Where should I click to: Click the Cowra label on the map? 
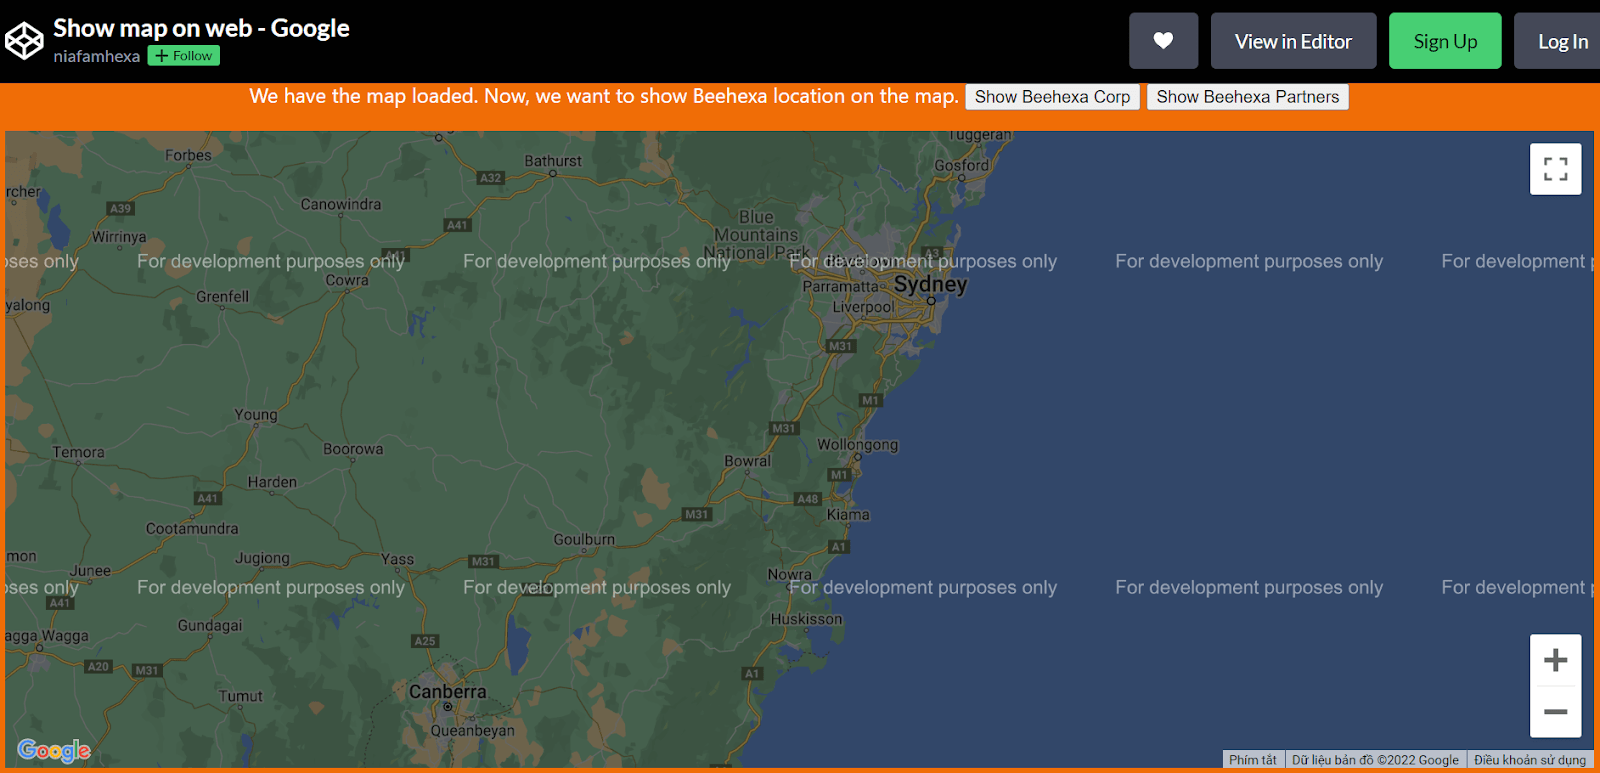point(347,281)
